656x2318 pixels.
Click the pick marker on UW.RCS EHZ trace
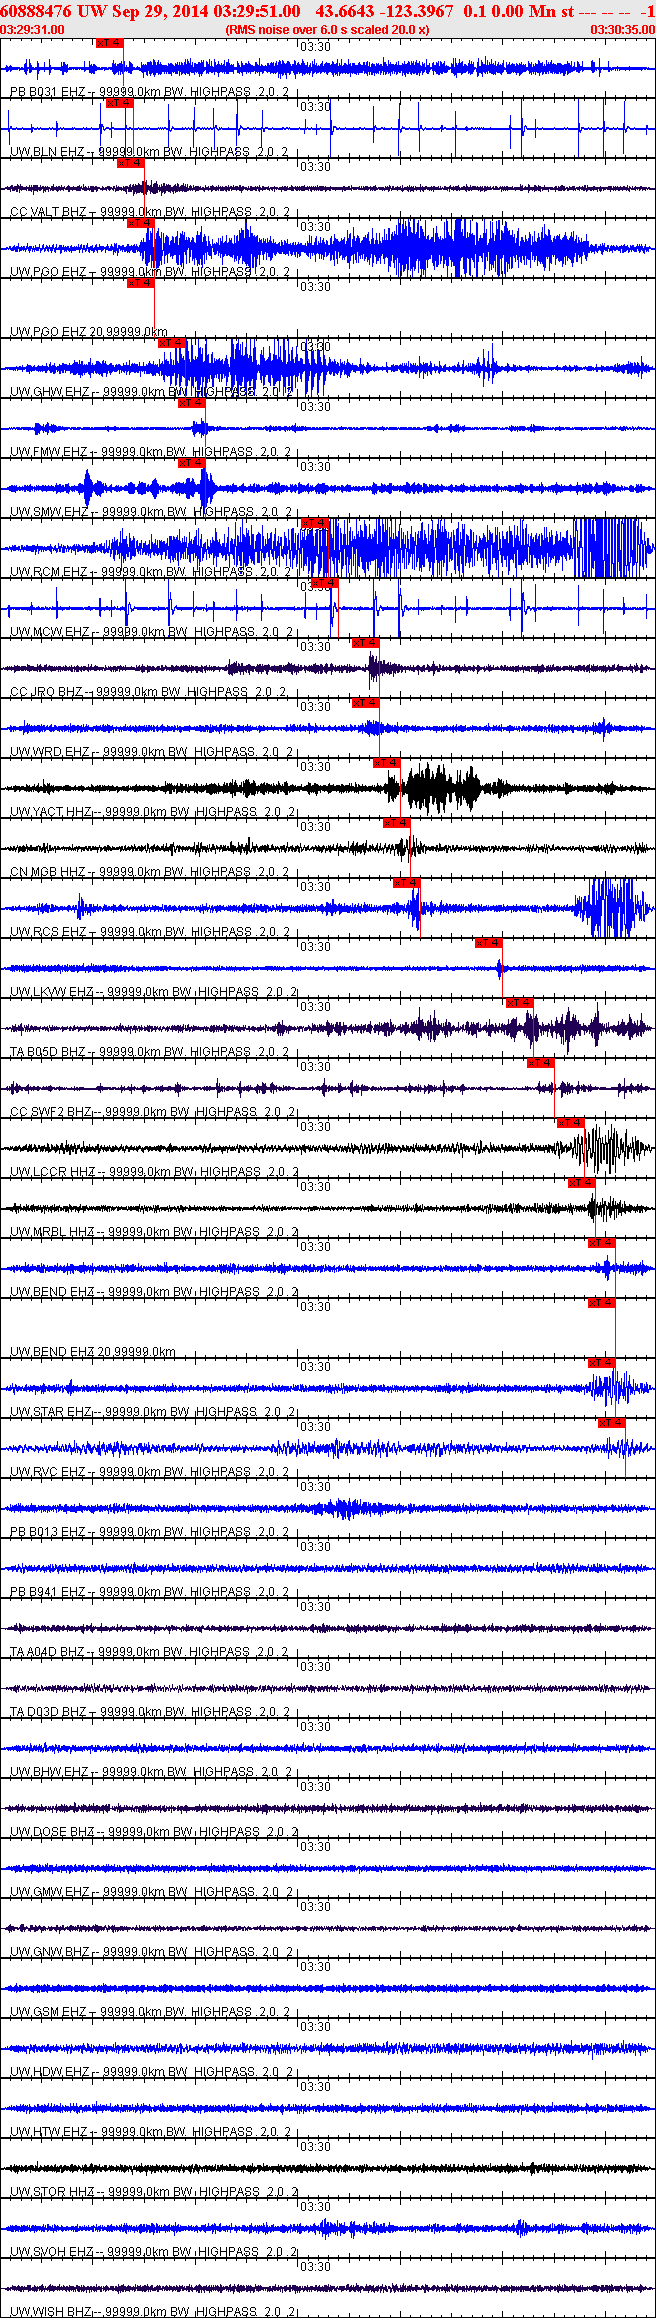pyautogui.click(x=407, y=883)
